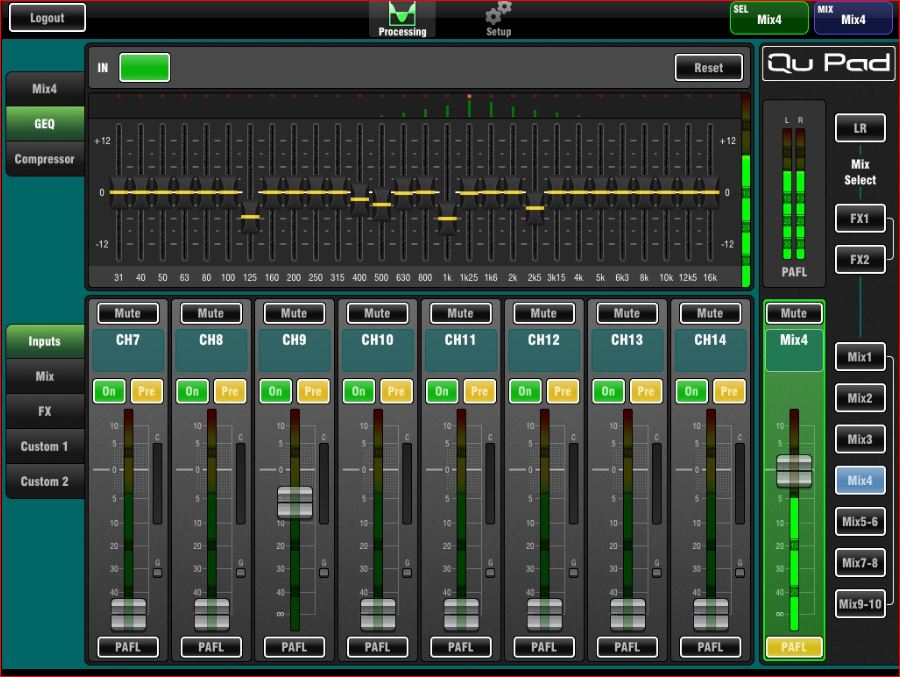
Task: Mute channel CH13
Action: coord(627,313)
